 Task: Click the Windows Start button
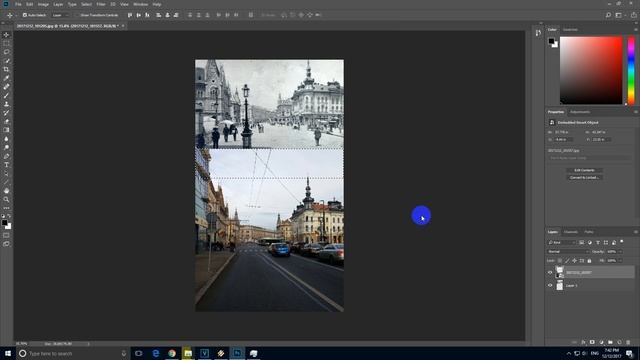pyautogui.click(x=8, y=353)
